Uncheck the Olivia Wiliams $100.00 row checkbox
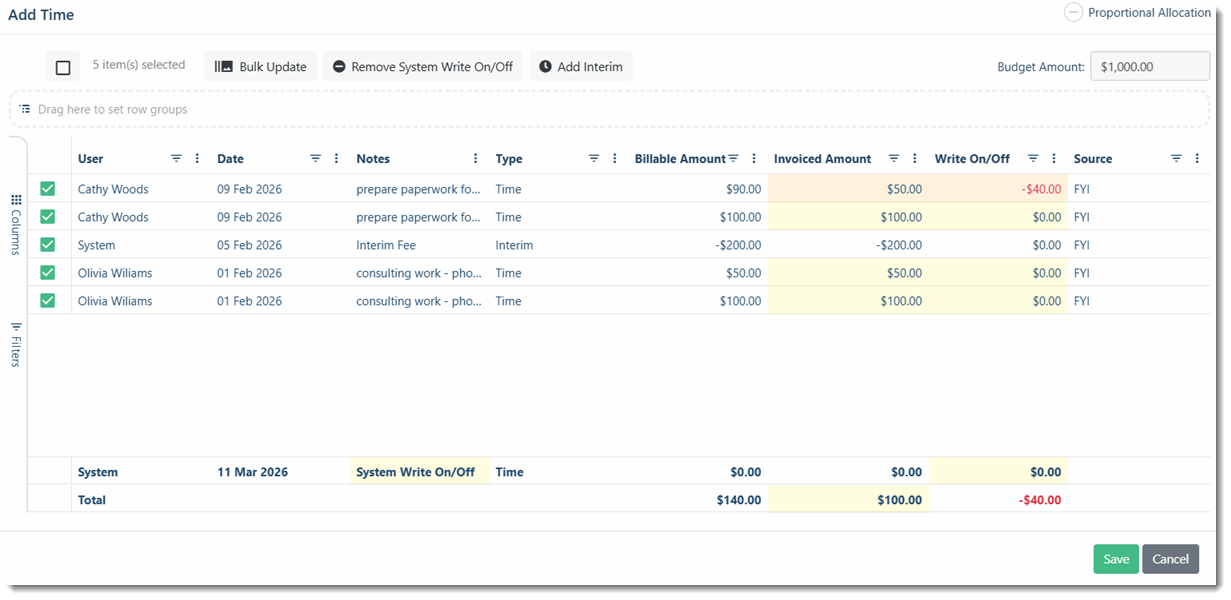 (48, 301)
